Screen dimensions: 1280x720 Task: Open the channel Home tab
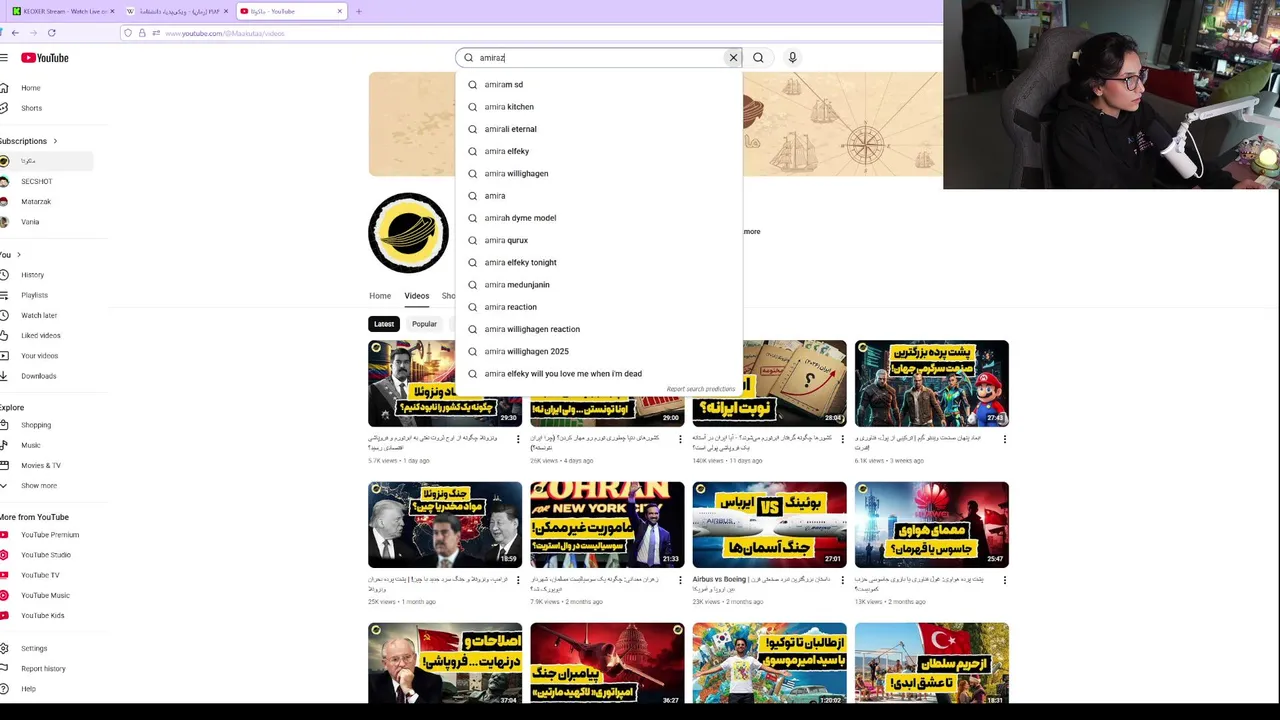[x=380, y=296]
